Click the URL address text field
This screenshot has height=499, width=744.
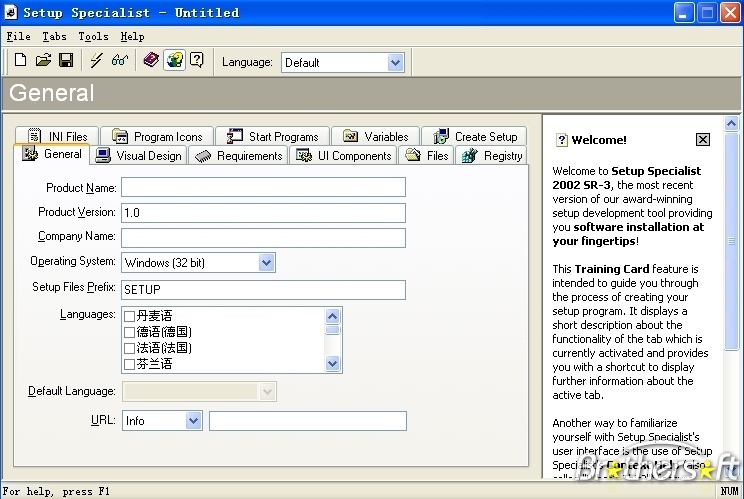[x=307, y=421]
